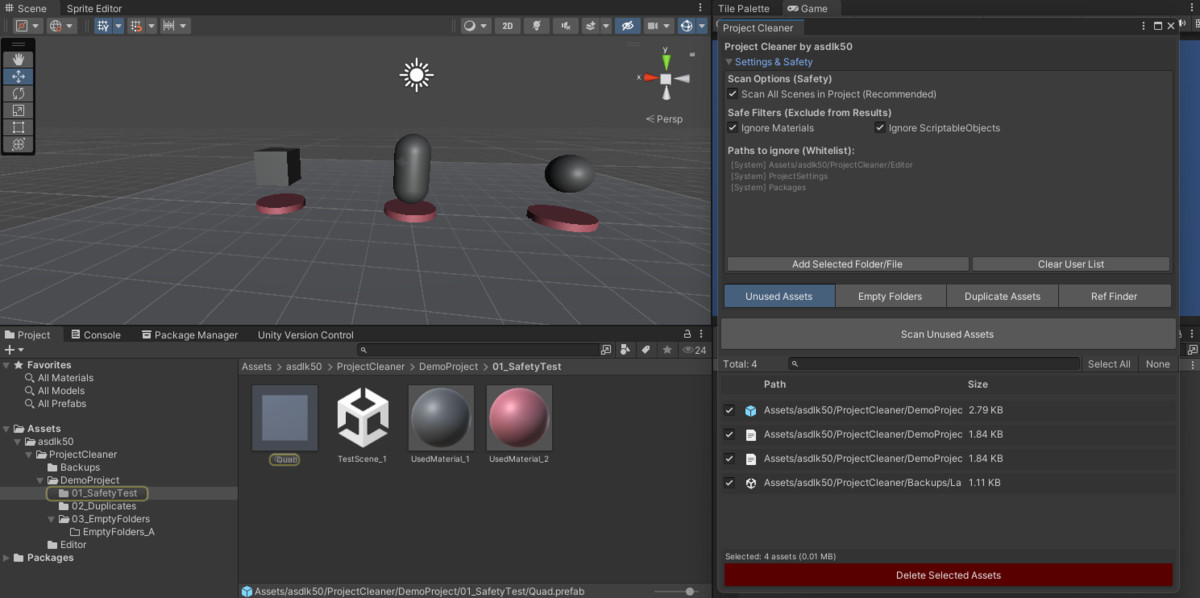Switch to the Console tab

(x=94, y=335)
